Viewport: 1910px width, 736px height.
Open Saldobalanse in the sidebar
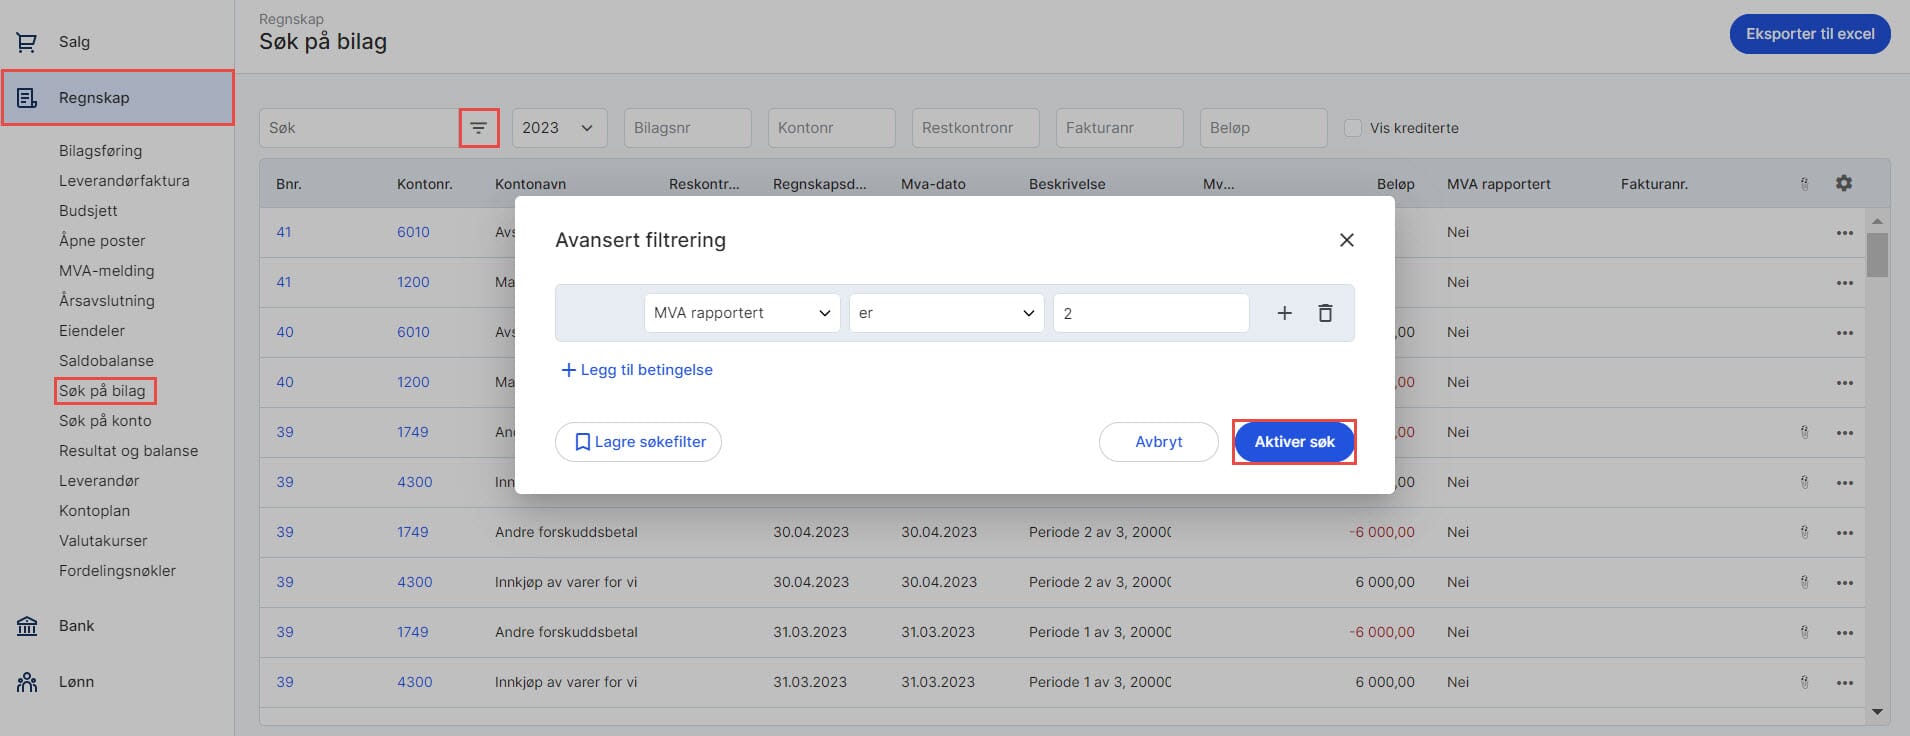point(106,361)
